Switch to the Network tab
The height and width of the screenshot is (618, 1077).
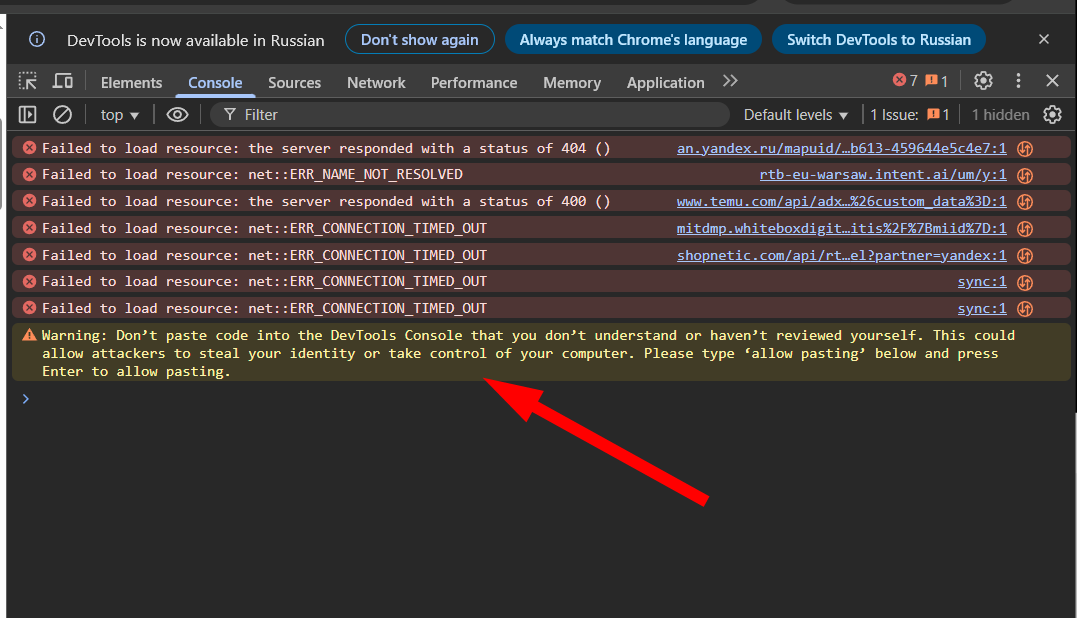pos(376,82)
